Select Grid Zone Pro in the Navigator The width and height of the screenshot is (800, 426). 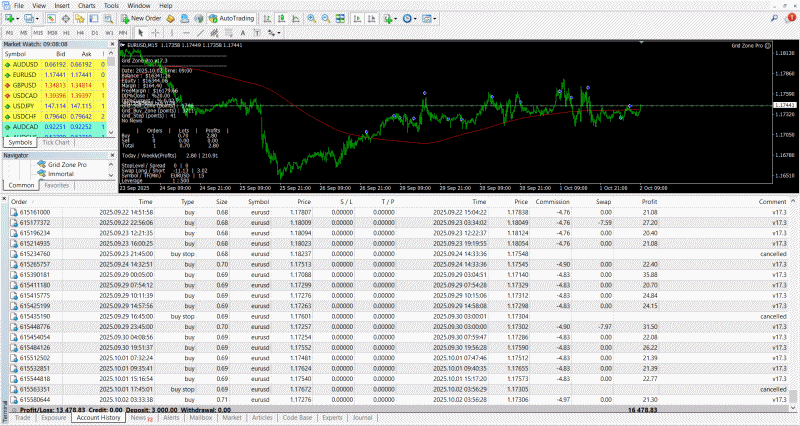65,164
